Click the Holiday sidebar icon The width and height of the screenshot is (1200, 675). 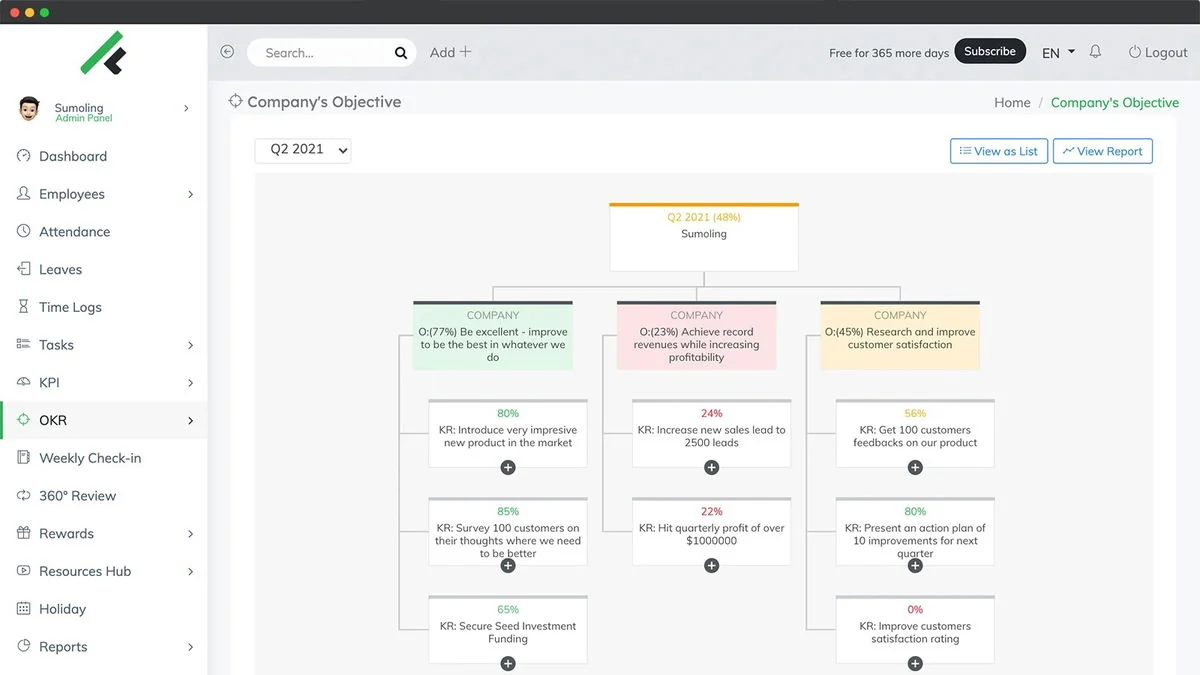(22, 608)
